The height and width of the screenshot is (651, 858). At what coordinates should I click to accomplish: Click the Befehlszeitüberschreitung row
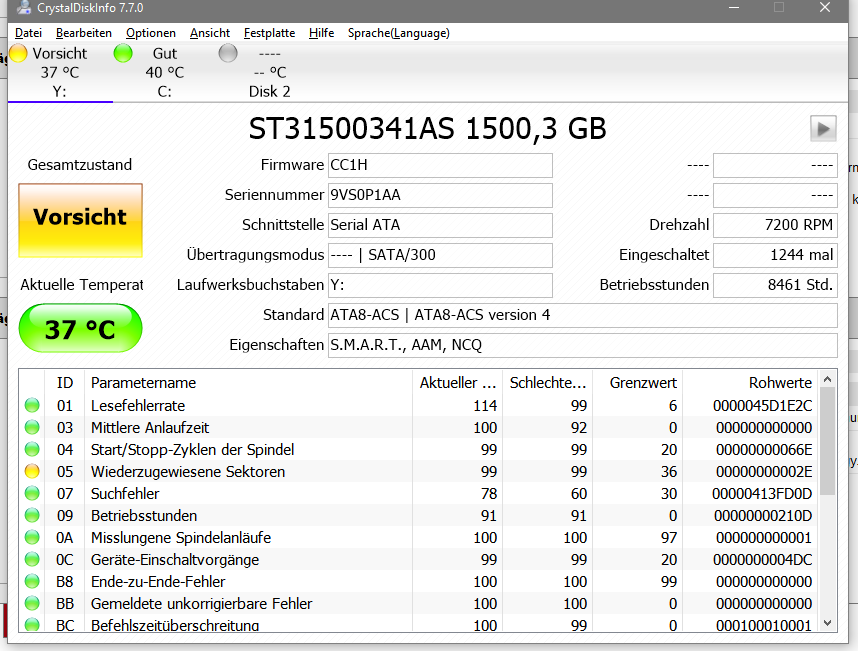click(x=419, y=625)
